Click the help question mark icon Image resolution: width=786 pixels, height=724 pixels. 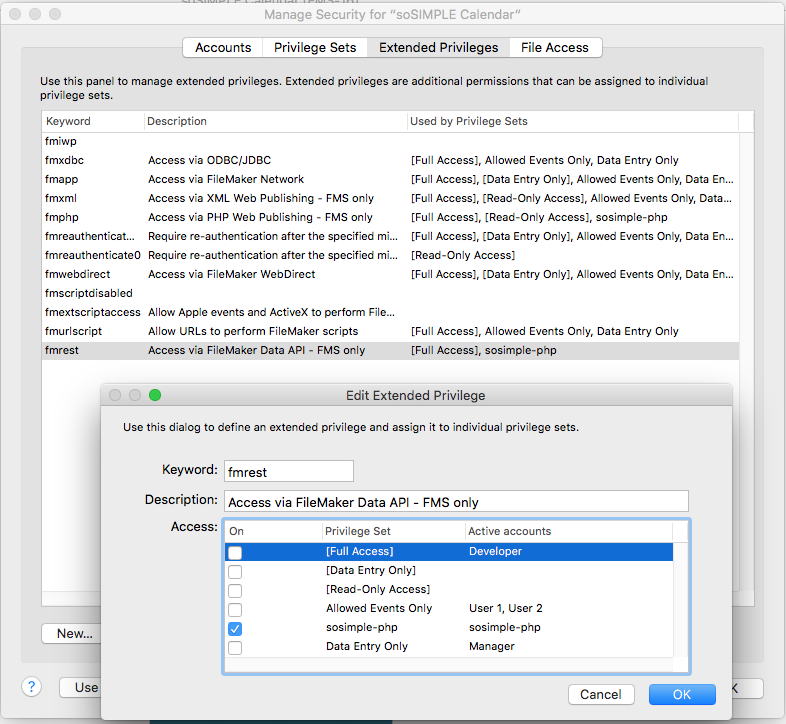click(32, 686)
